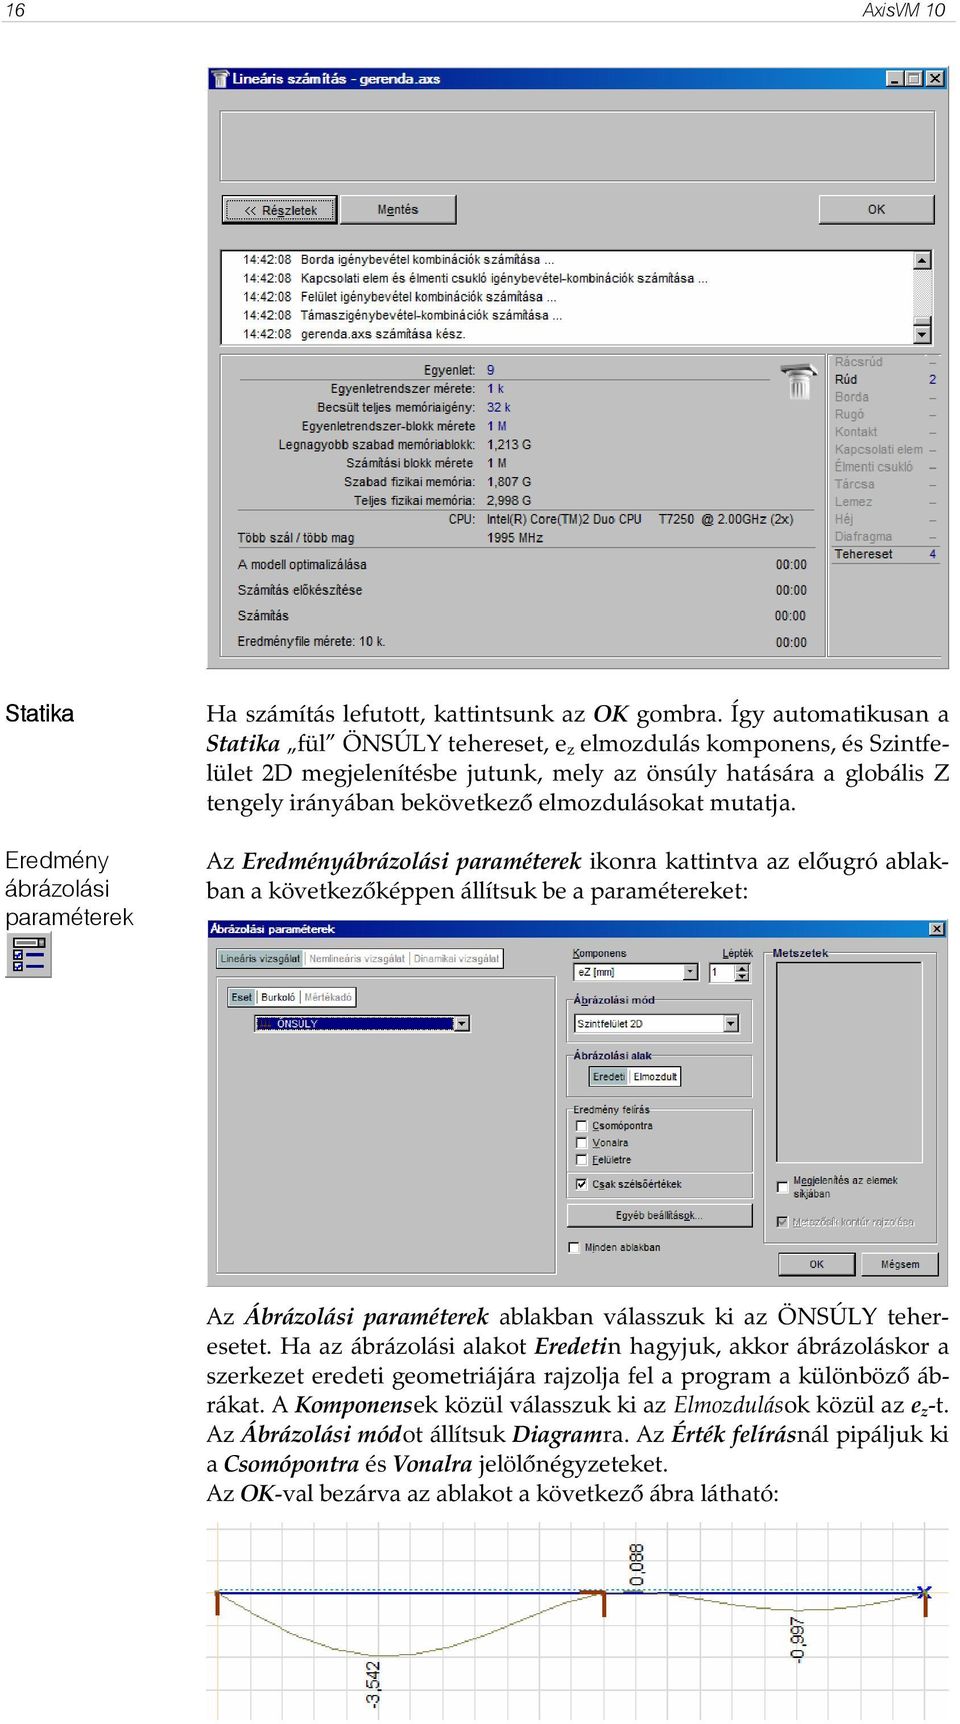960x1724 pixels.
Task: Click the Lépték value field
Action: point(721,972)
